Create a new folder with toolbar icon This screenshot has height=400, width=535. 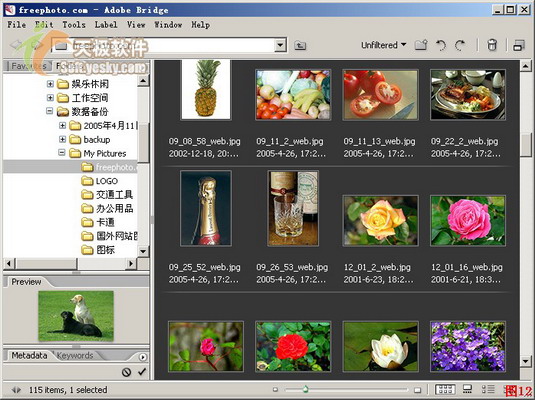tap(421, 45)
